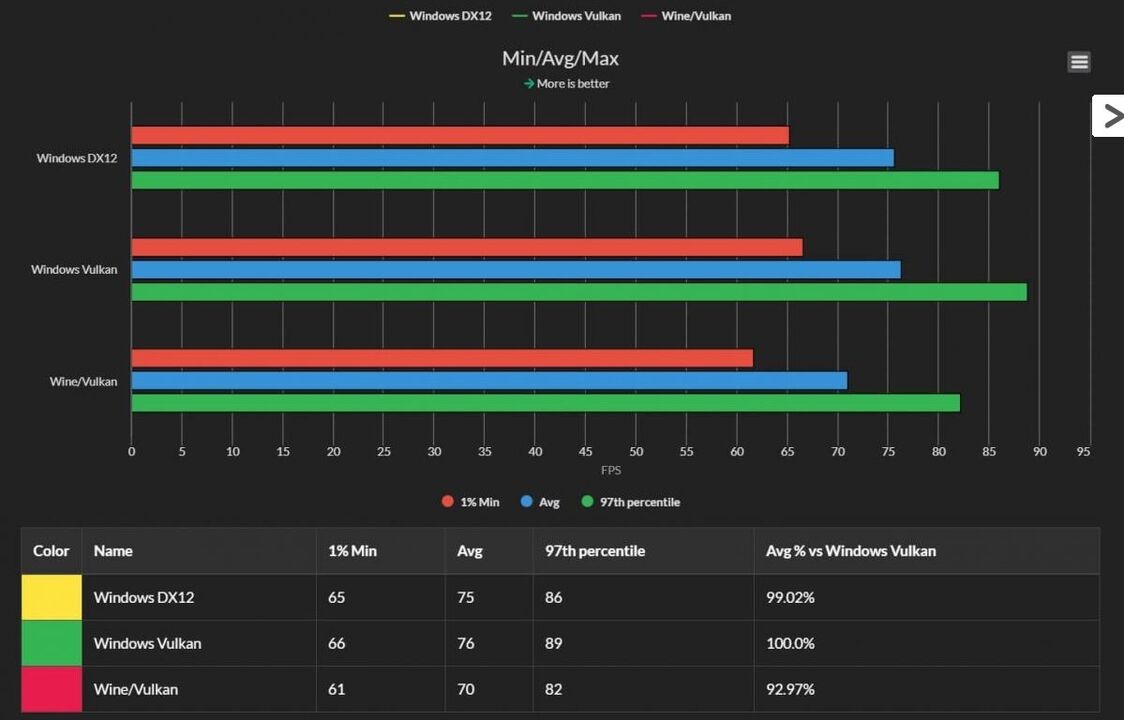
Task: Click the More is better subtitle
Action: point(566,83)
